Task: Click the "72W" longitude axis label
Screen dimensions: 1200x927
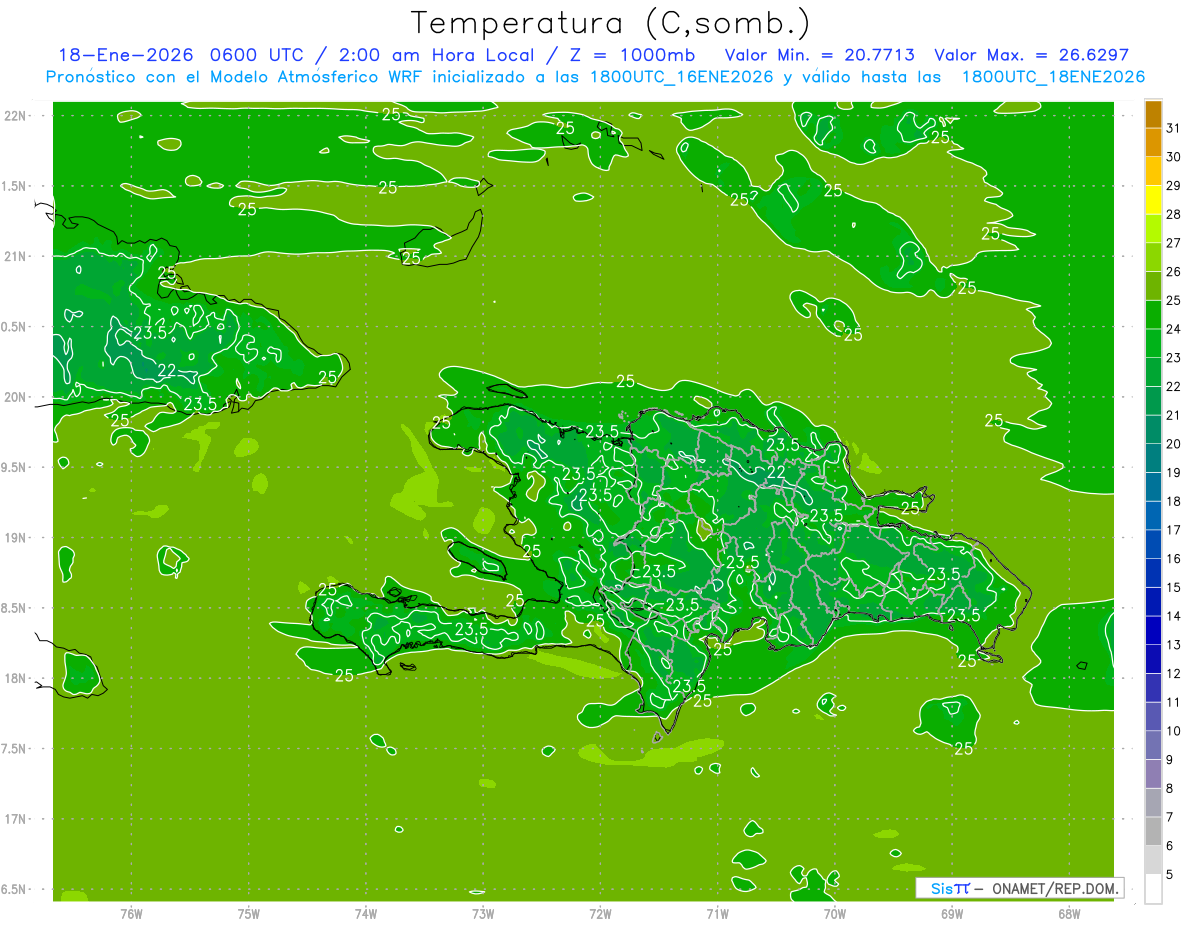Action: click(600, 914)
